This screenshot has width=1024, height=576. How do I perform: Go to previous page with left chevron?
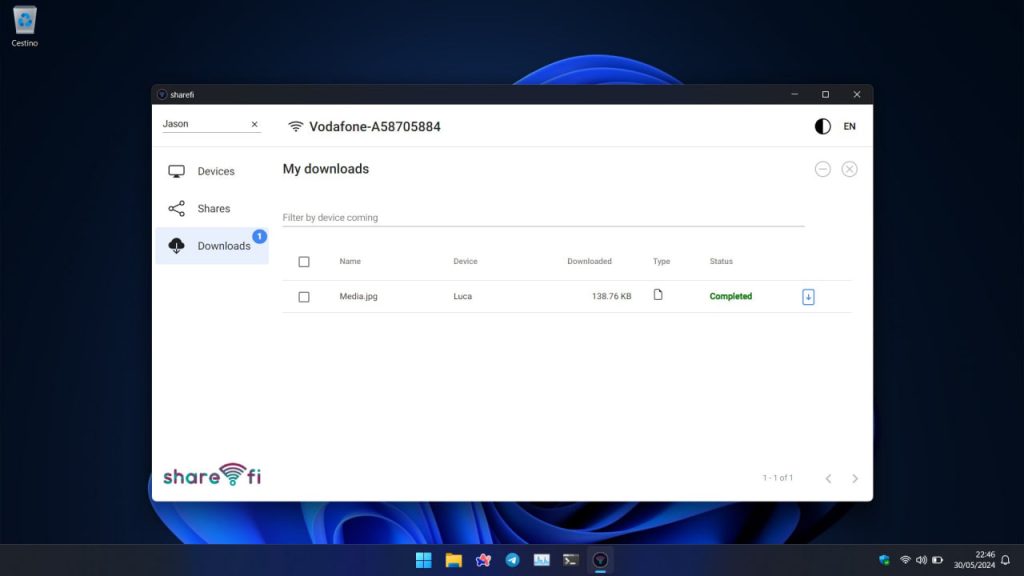[828, 479]
